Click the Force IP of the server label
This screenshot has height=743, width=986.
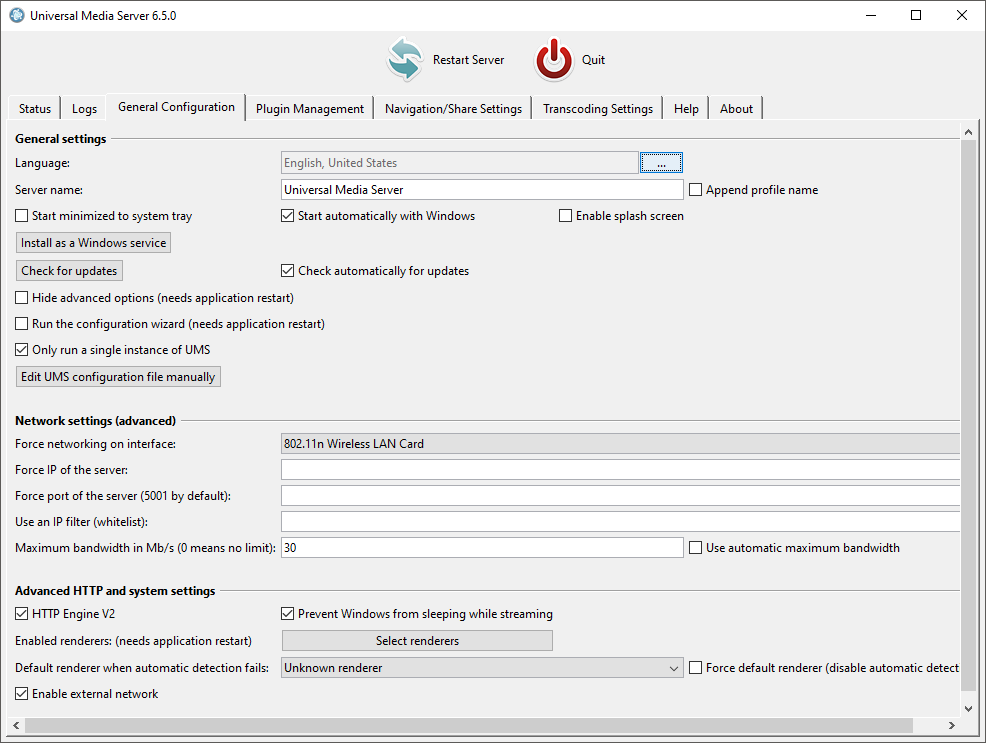click(72, 470)
